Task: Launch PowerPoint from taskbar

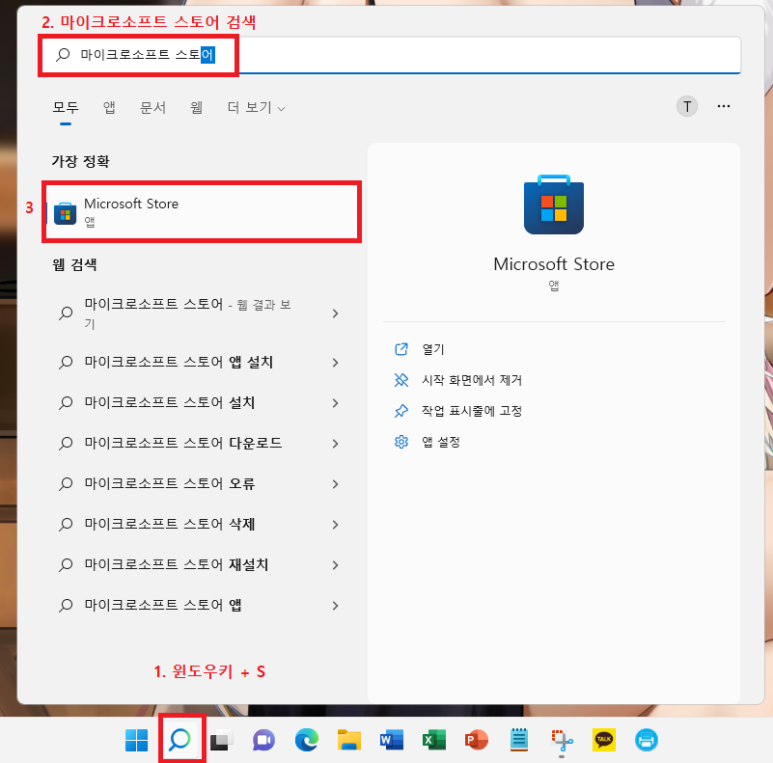Action: point(476,740)
